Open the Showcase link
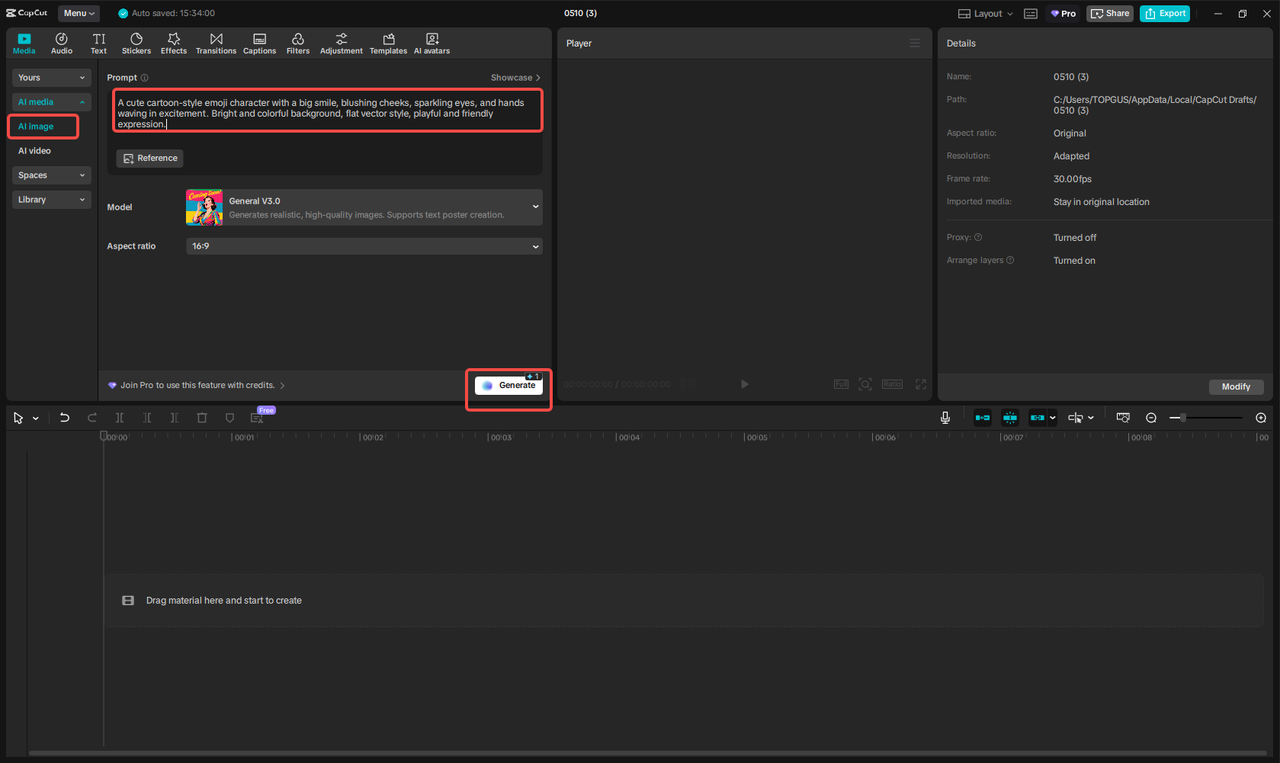 (515, 78)
